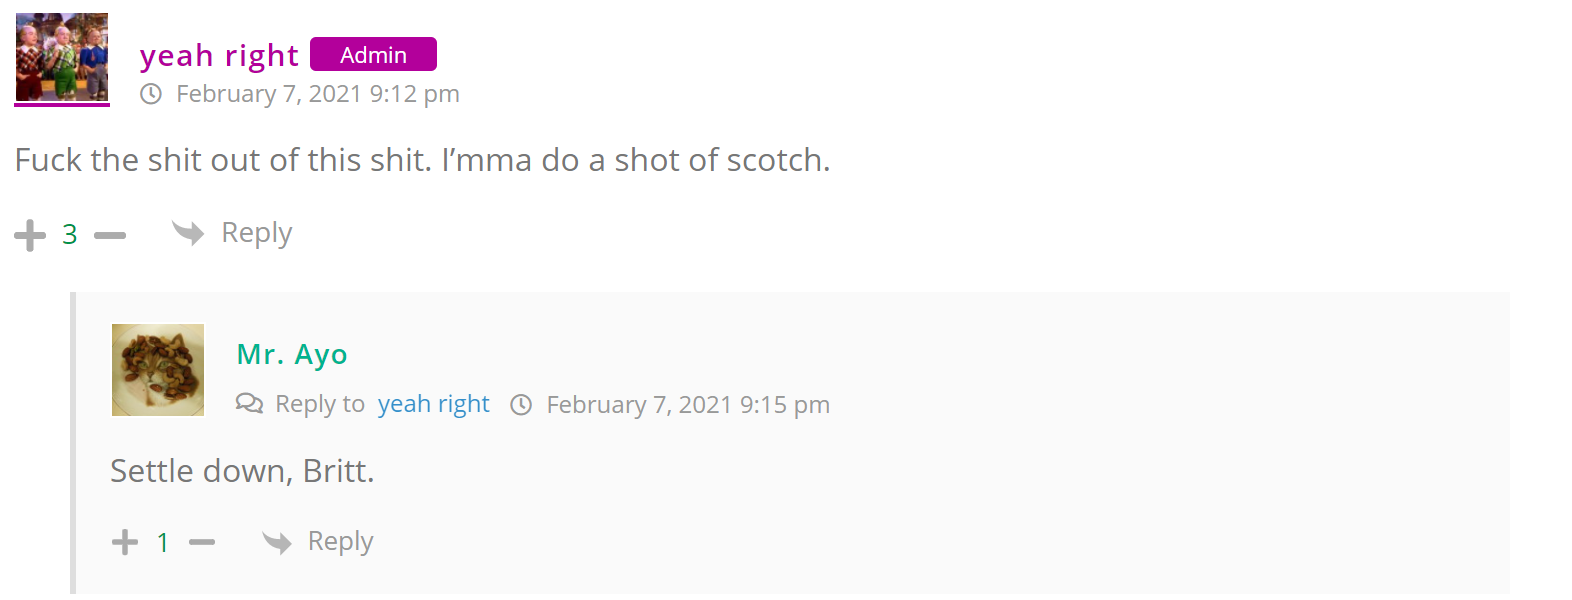Click the February 7, 2021 9:12 pm timestamp
The image size is (1572, 600).
(x=318, y=94)
